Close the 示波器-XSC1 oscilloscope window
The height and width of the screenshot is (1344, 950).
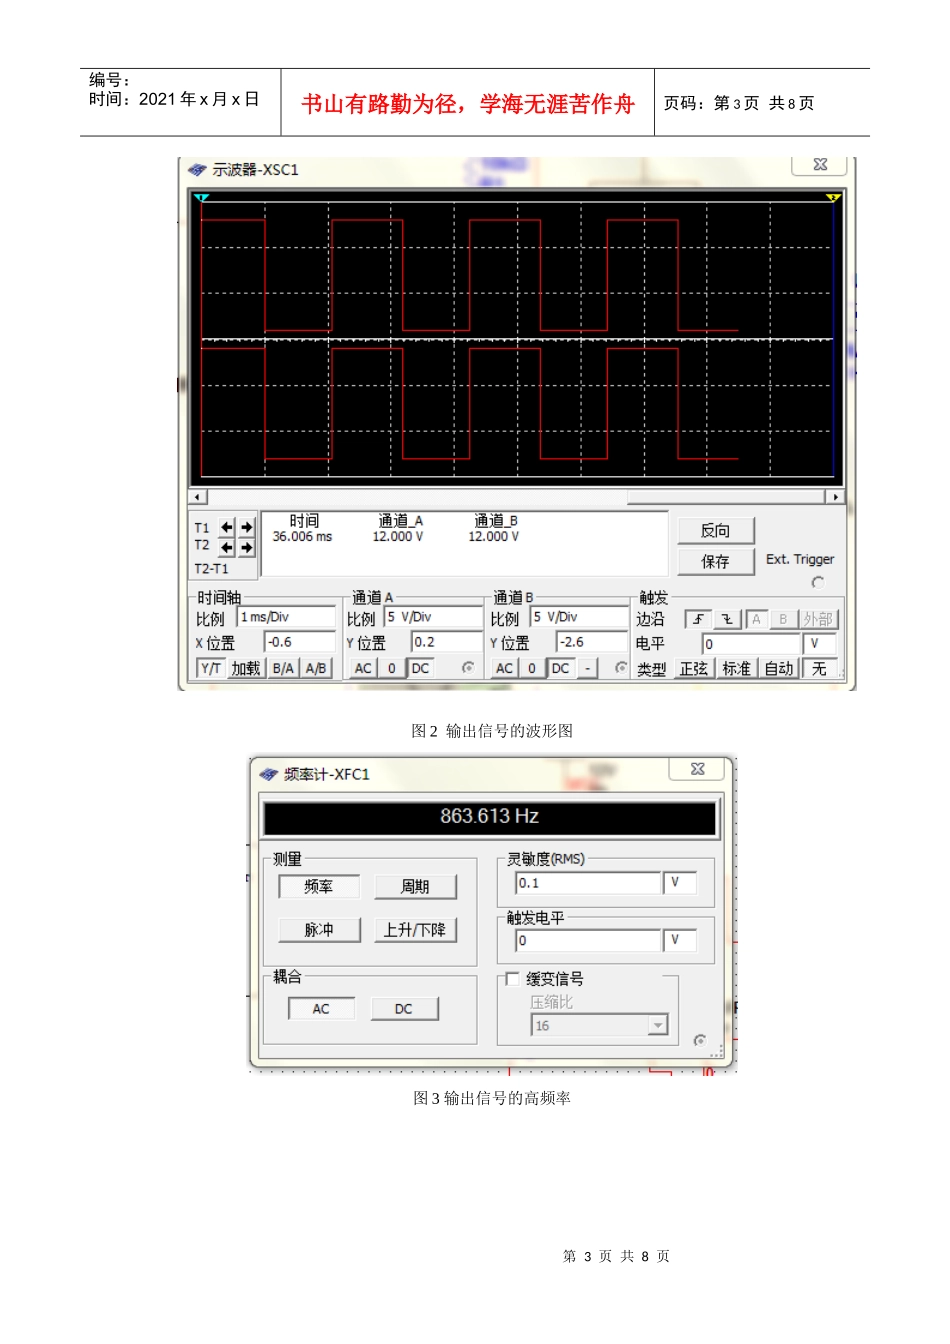click(820, 165)
